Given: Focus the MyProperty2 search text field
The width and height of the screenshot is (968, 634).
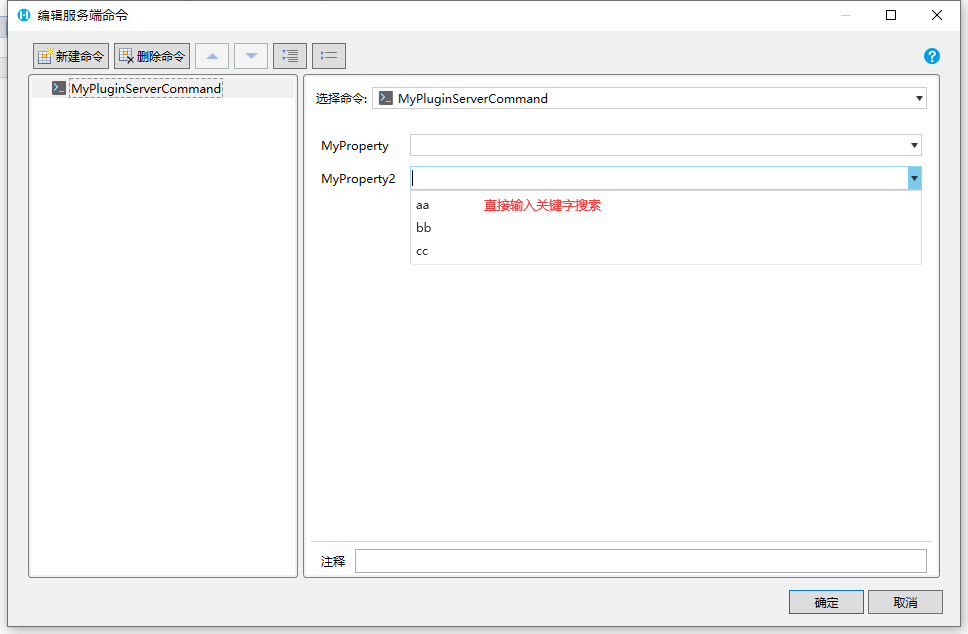Looking at the screenshot, I should [659, 178].
